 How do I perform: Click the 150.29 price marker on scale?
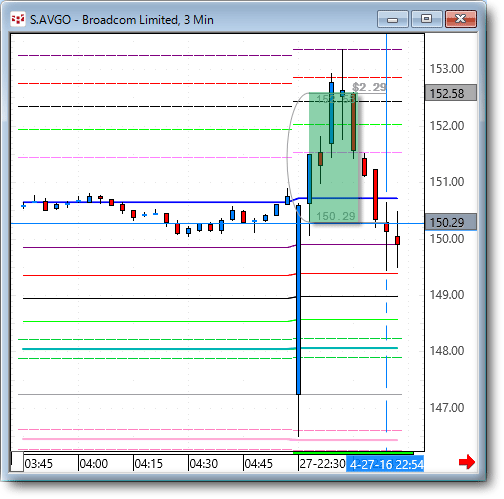coord(451,222)
